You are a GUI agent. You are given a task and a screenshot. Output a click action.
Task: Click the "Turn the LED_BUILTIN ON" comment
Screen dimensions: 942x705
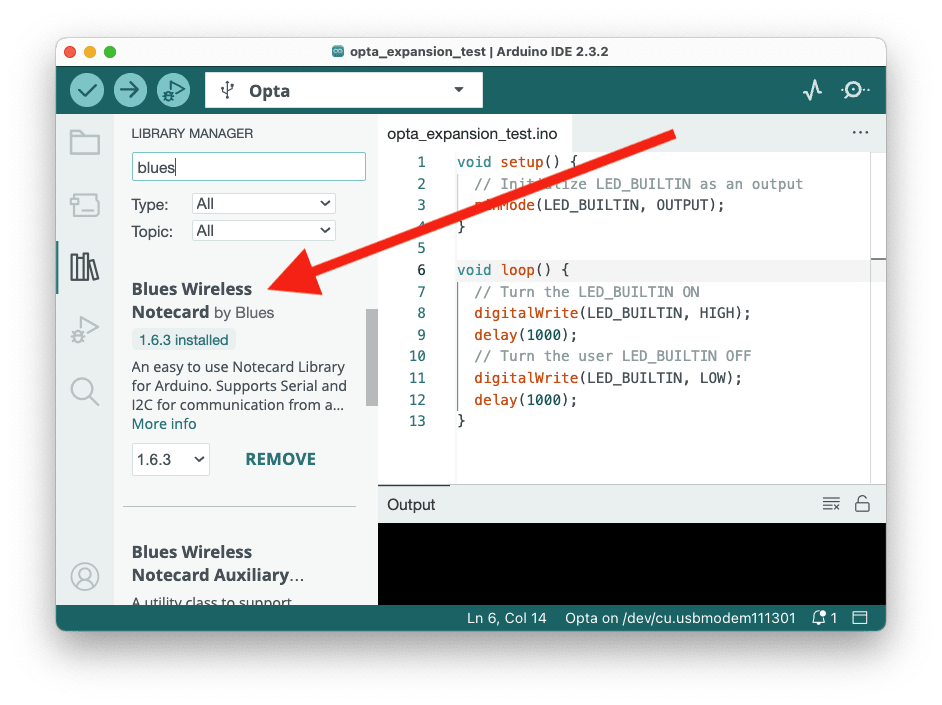coord(586,292)
